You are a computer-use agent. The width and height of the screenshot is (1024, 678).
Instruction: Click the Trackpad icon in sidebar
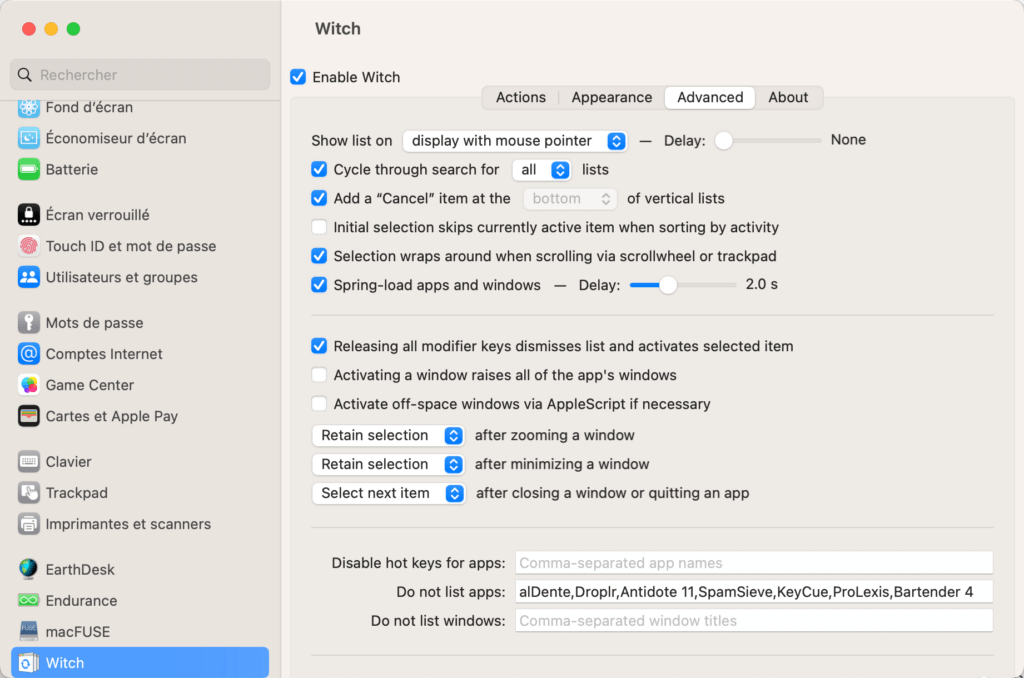pos(29,493)
